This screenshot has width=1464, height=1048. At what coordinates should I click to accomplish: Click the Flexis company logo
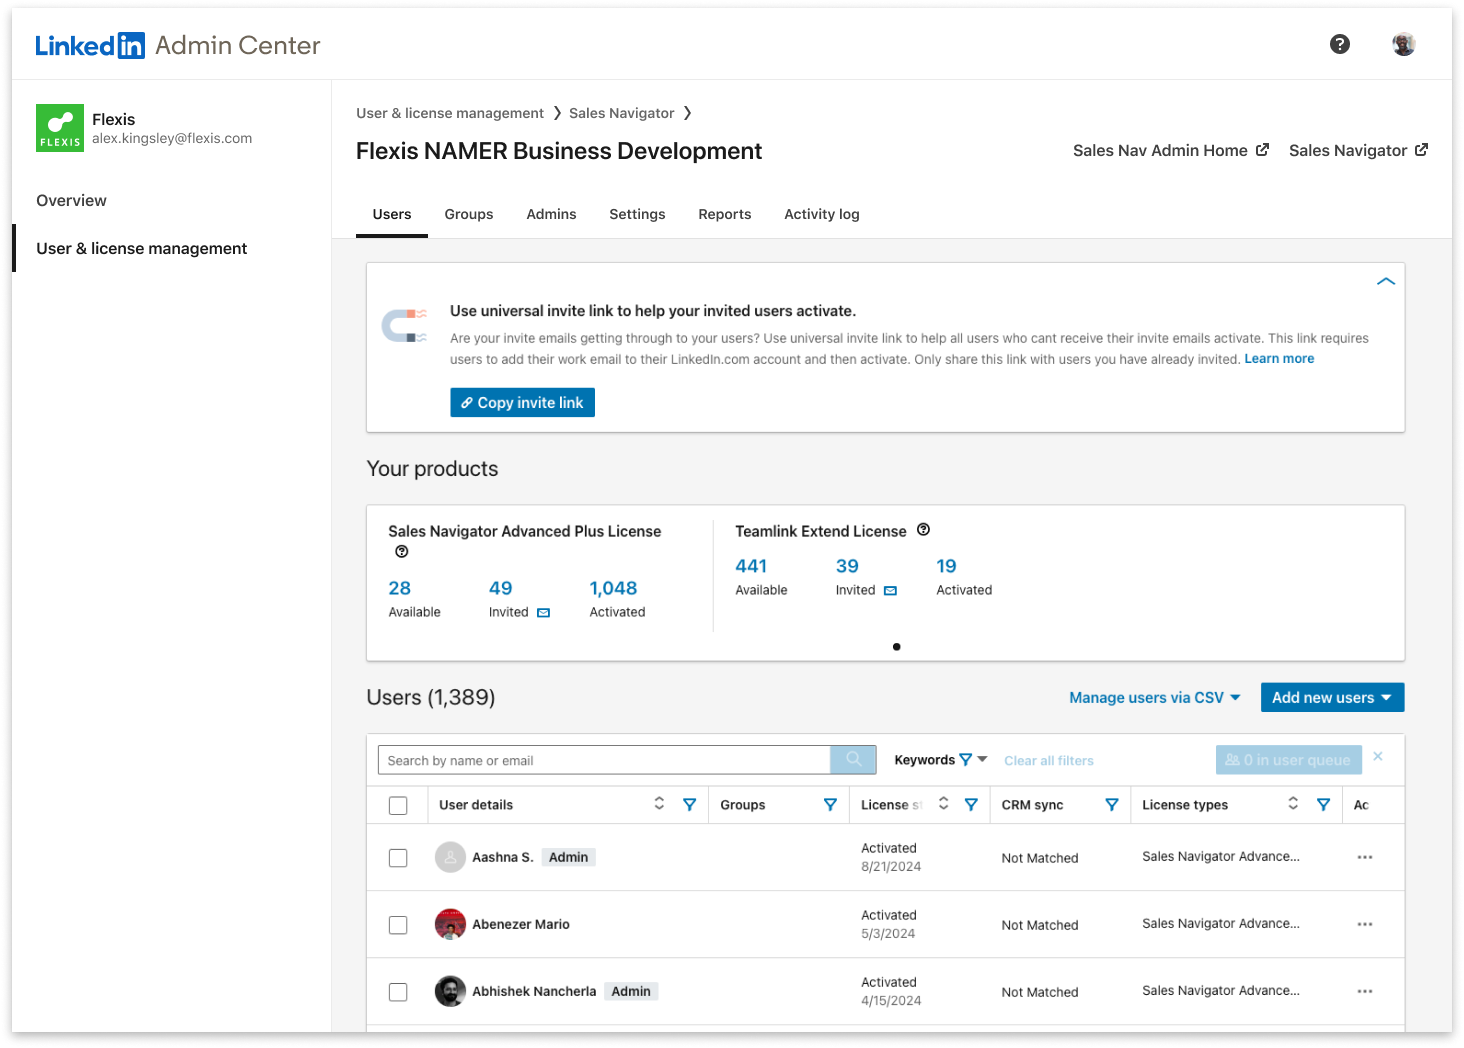coord(60,128)
